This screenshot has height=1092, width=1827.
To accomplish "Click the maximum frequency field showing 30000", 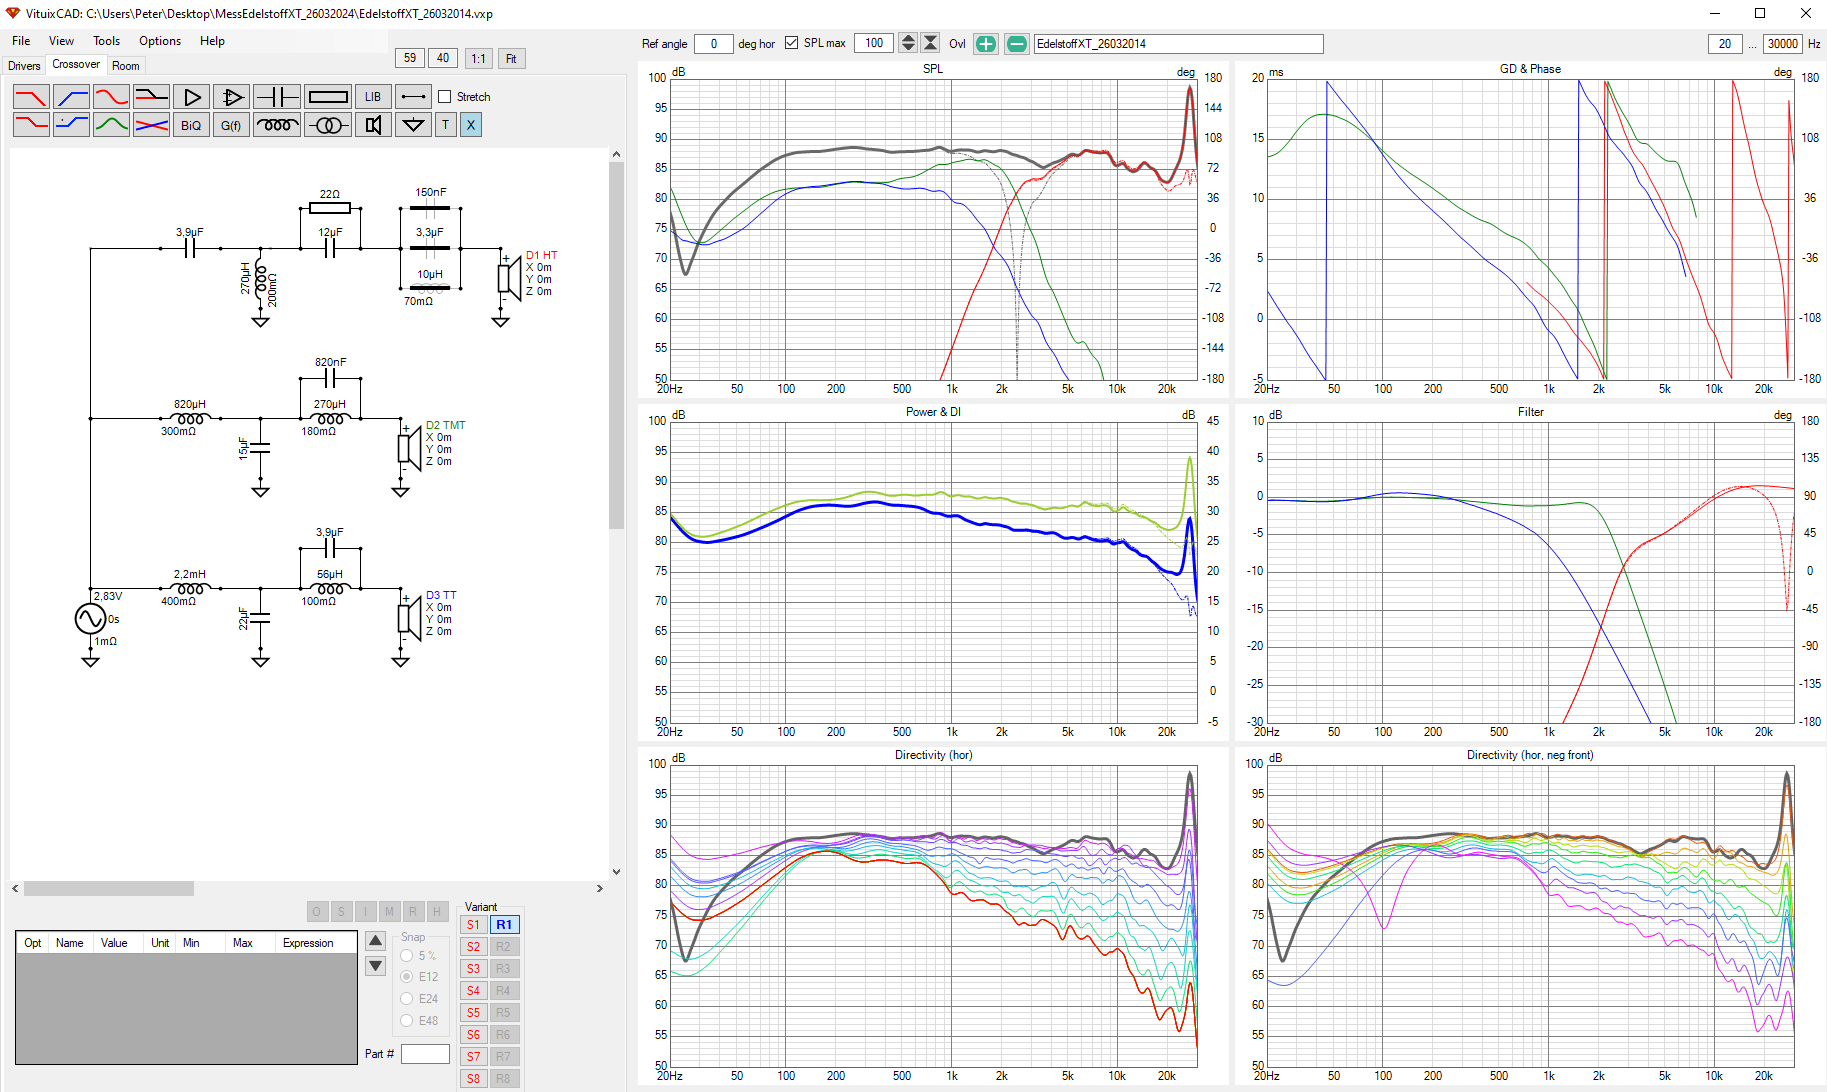I will (x=1783, y=44).
